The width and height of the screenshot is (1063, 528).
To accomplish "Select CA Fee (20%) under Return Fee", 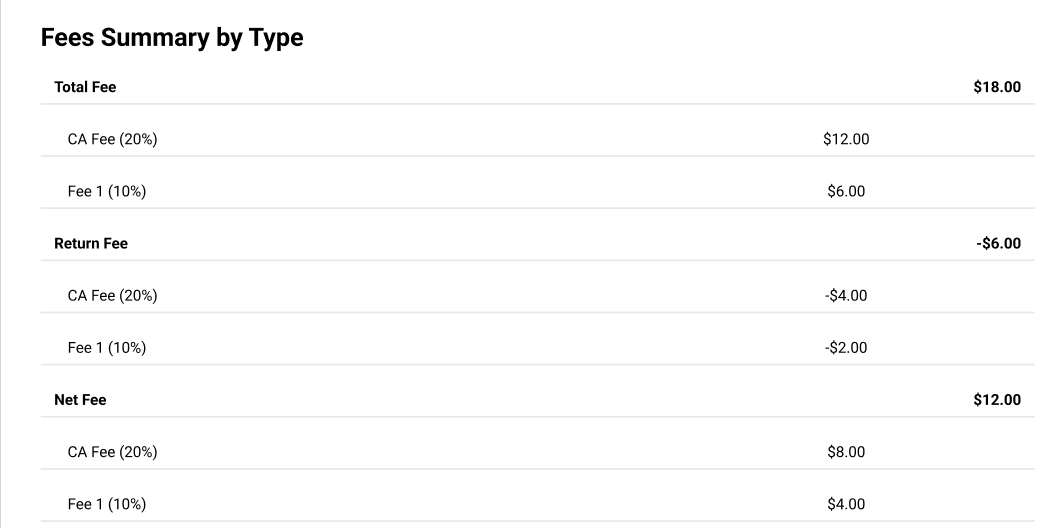I will (113, 296).
